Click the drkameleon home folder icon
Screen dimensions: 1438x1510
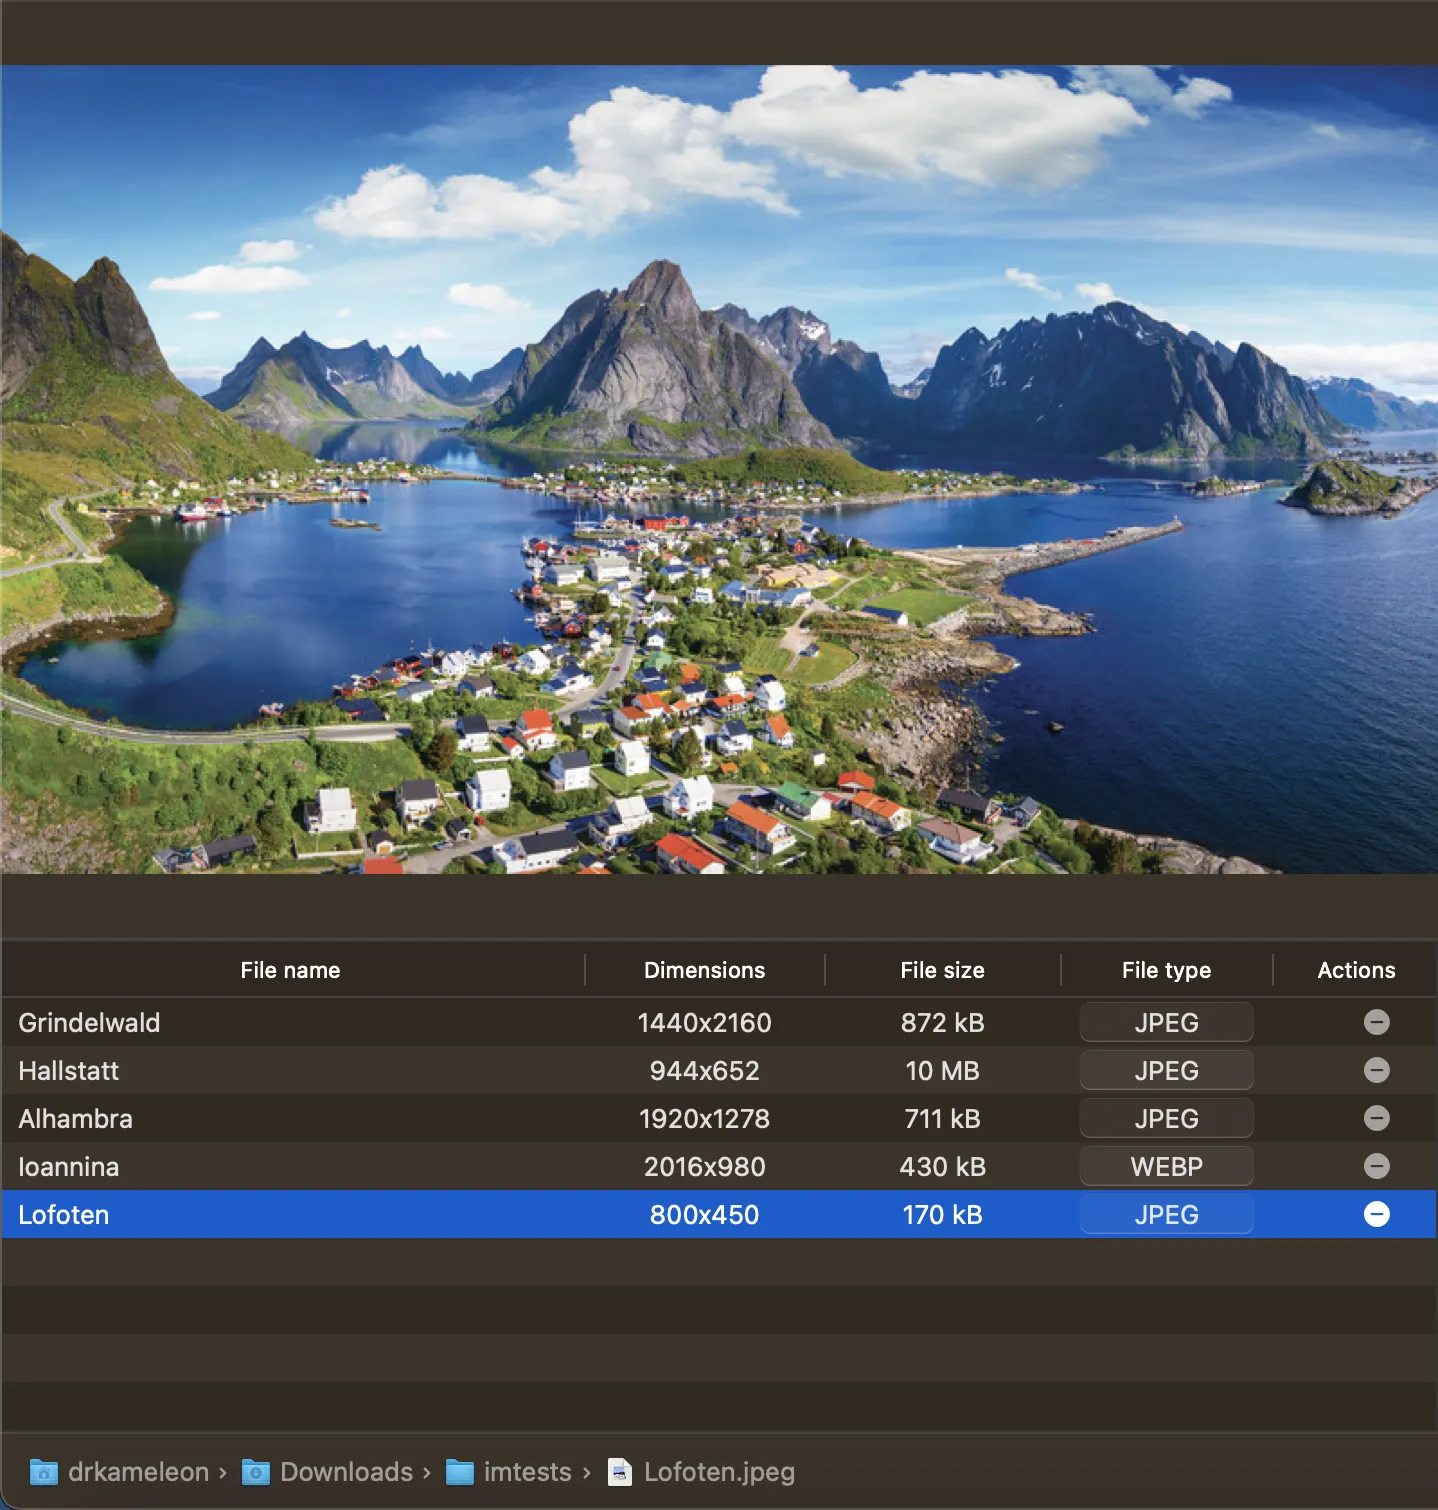click(x=43, y=1472)
